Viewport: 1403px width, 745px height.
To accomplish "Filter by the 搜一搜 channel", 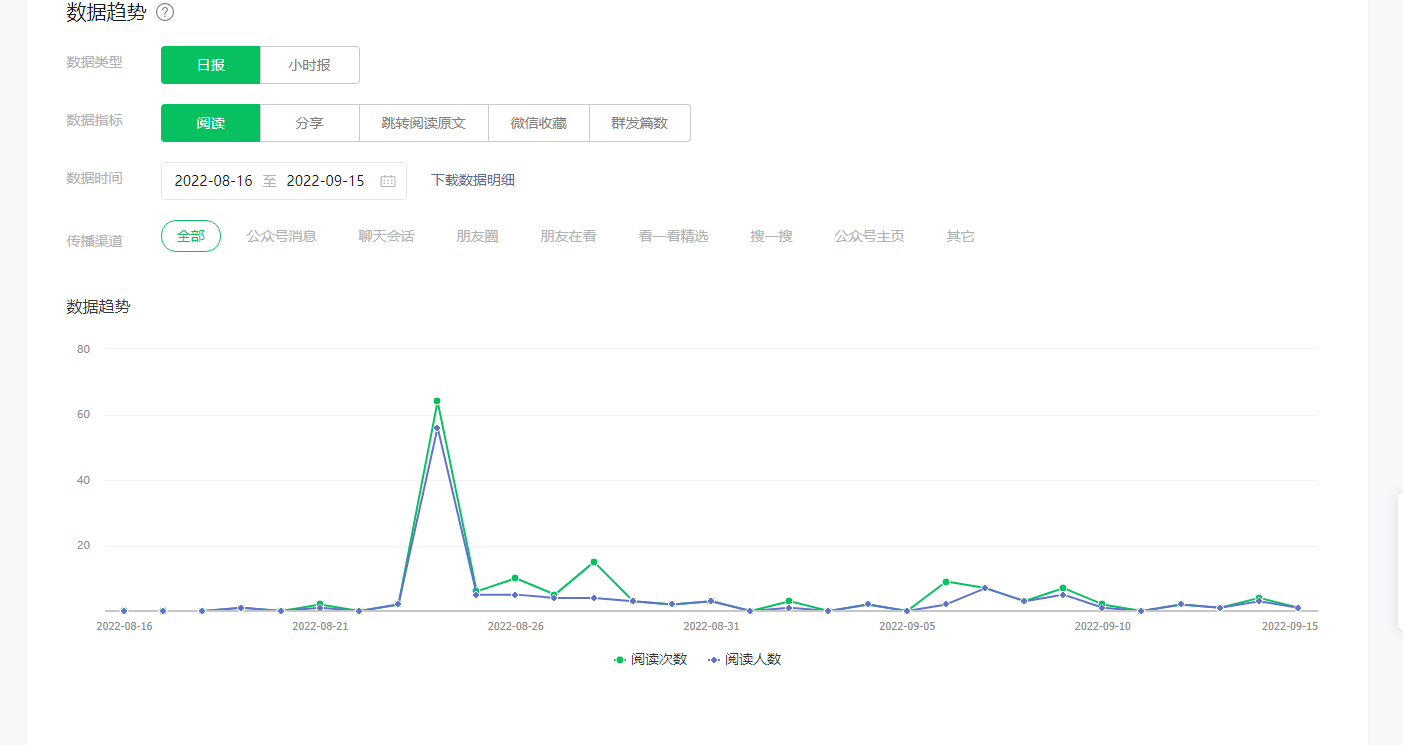I will (x=772, y=236).
